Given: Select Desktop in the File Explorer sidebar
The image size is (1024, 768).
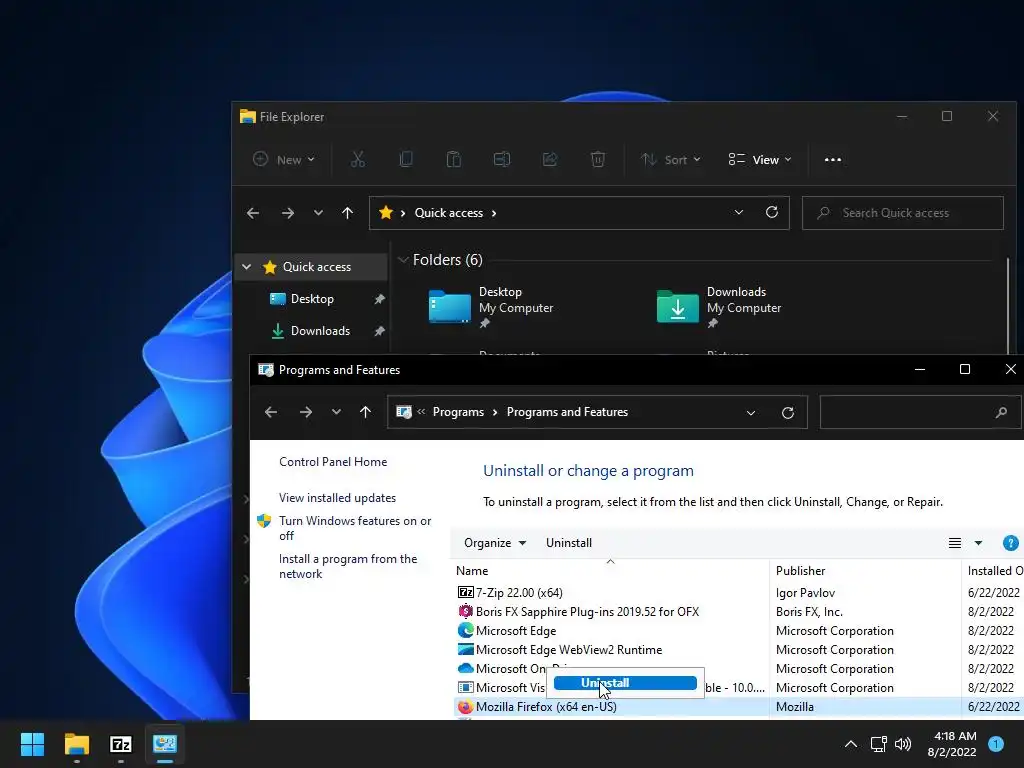Looking at the screenshot, I should 312,298.
